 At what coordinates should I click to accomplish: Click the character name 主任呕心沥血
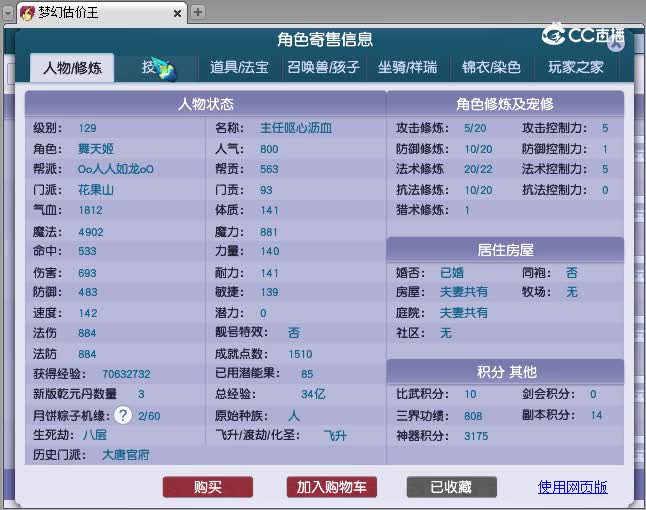tap(296, 128)
